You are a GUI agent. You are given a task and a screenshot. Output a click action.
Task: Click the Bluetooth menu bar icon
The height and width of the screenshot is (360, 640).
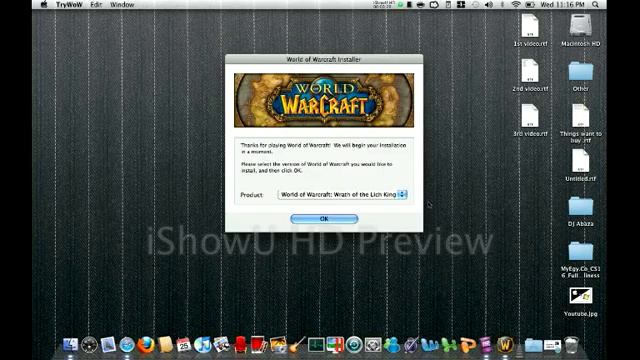point(502,4)
